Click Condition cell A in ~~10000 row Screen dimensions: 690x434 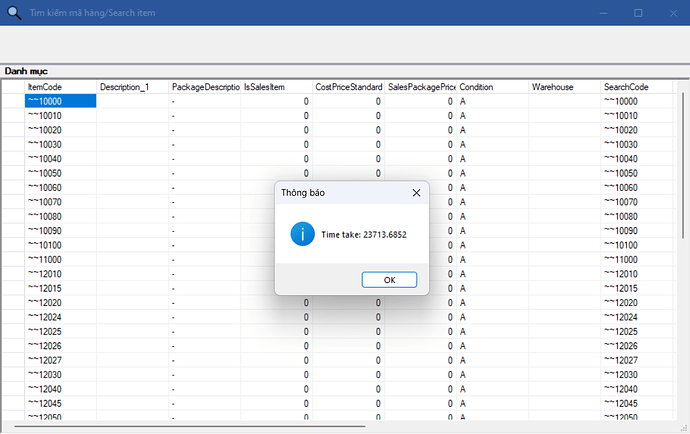(492, 101)
